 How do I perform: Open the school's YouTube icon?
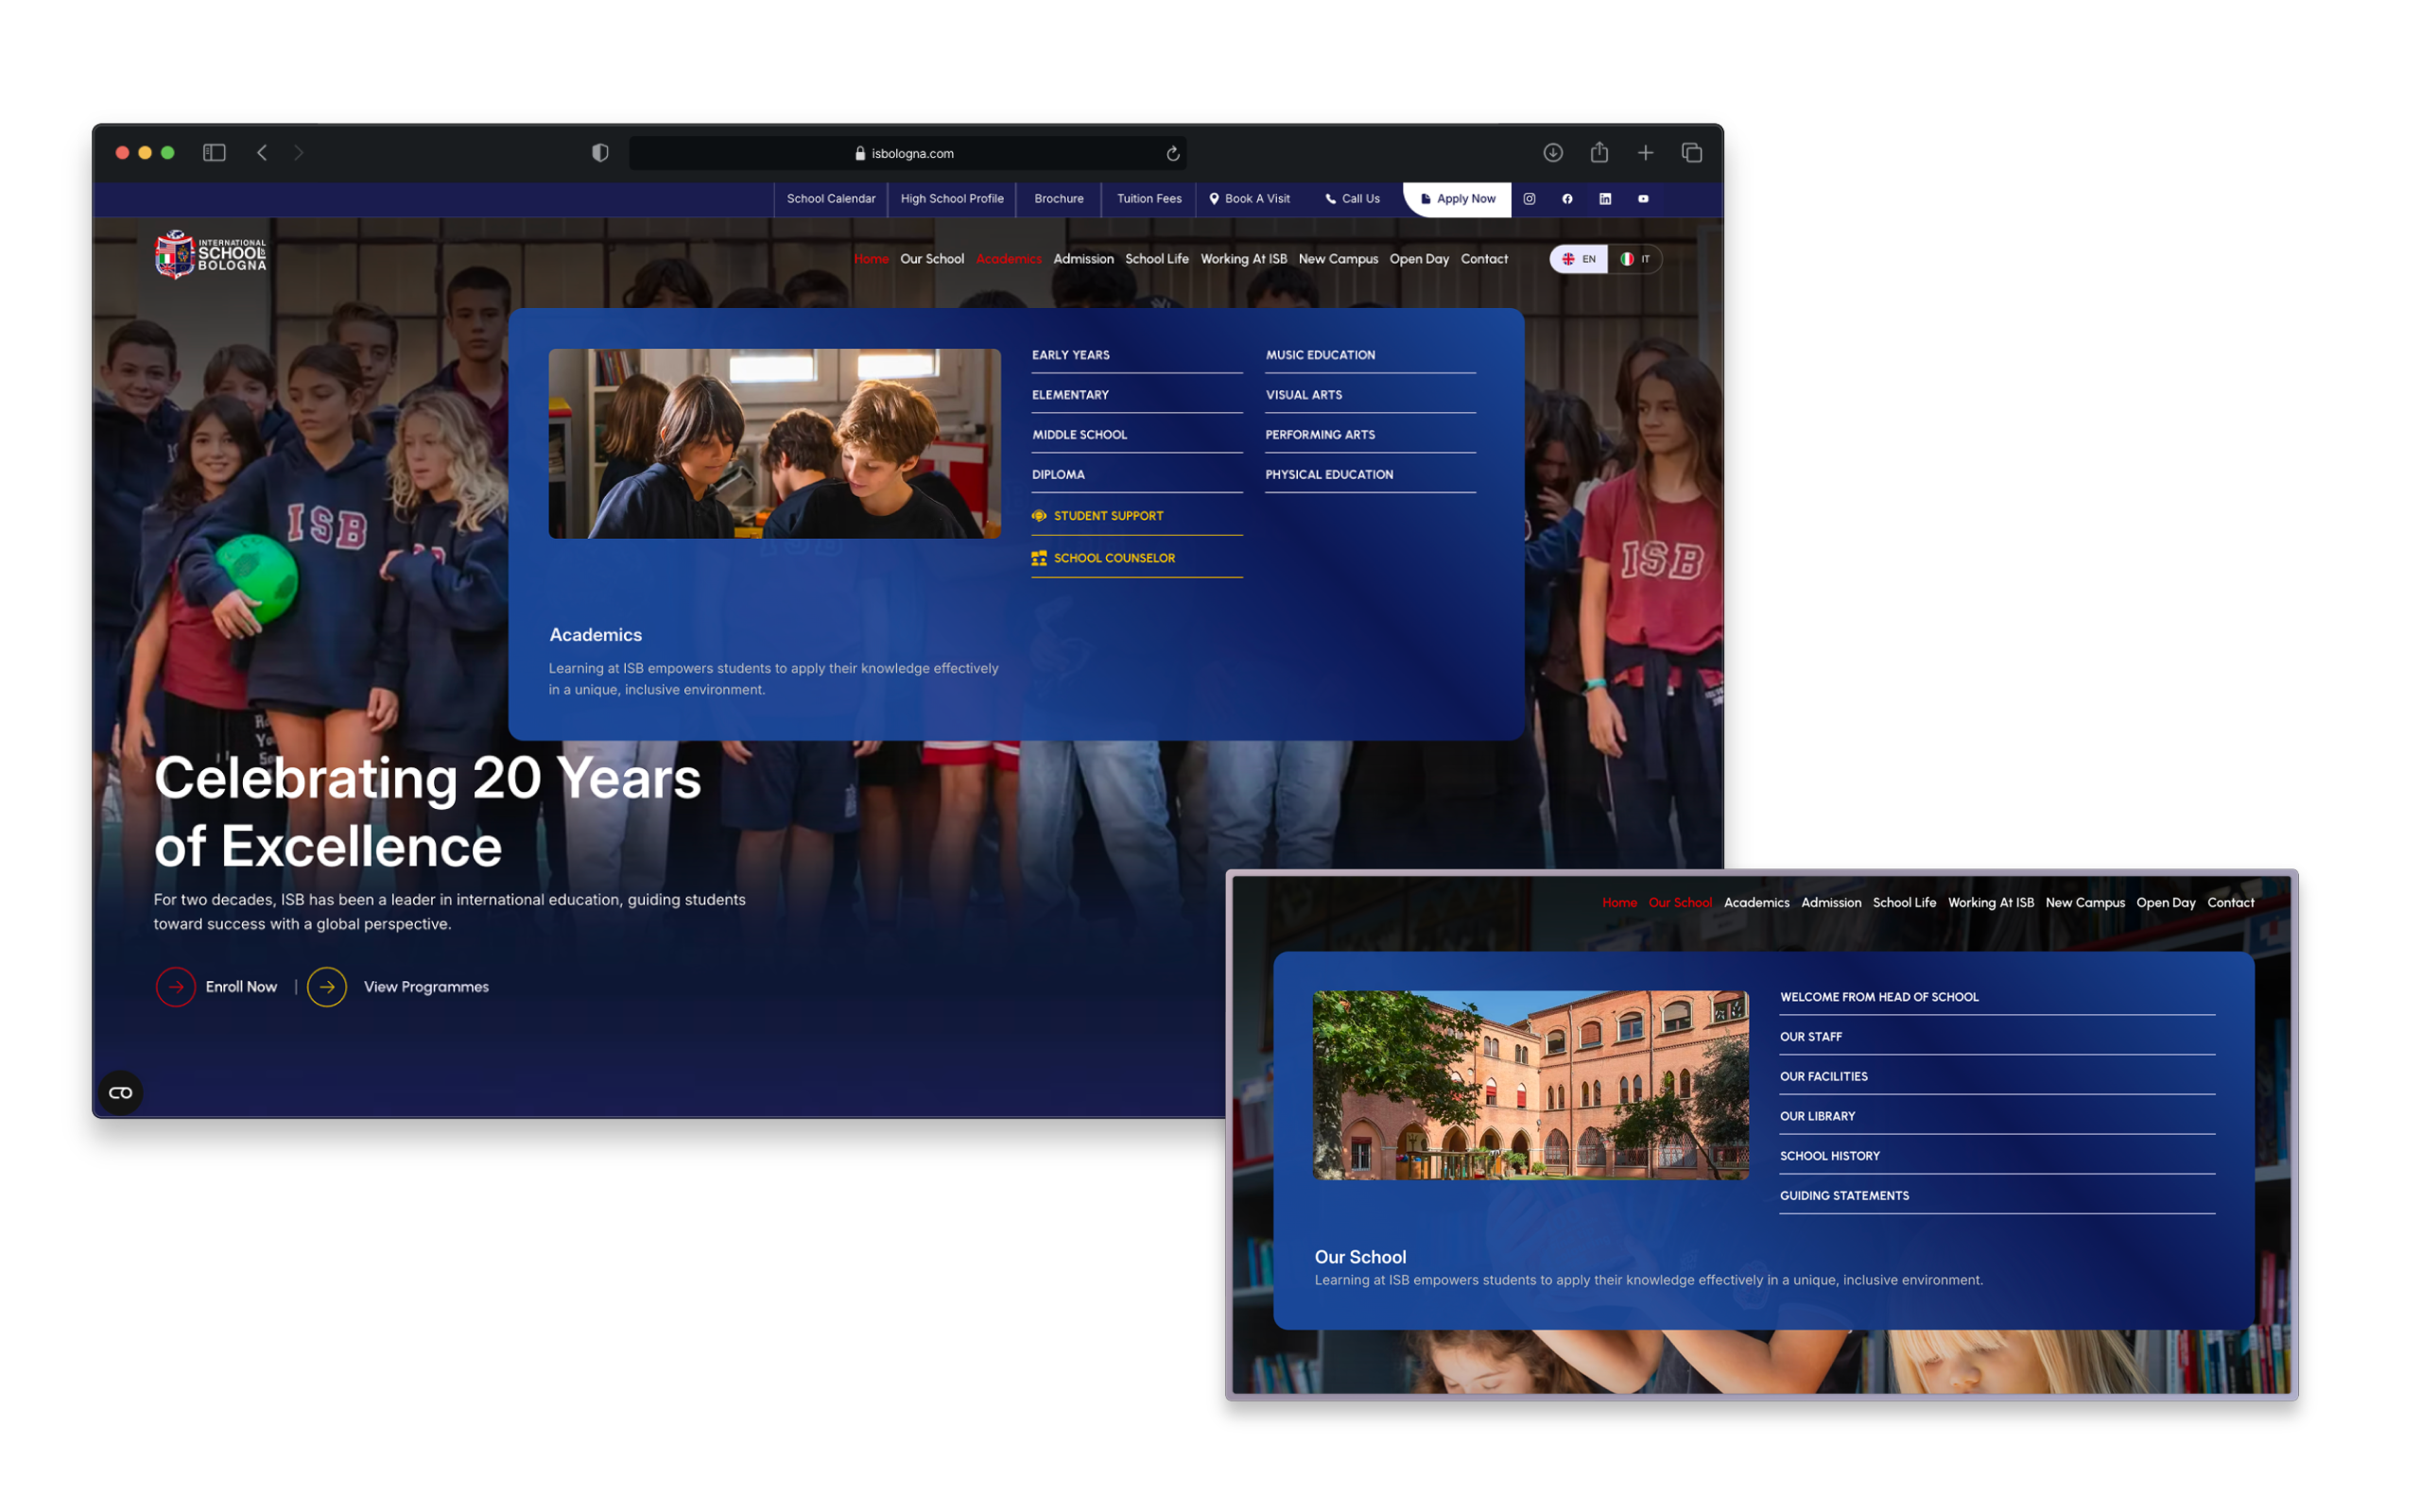click(1643, 199)
